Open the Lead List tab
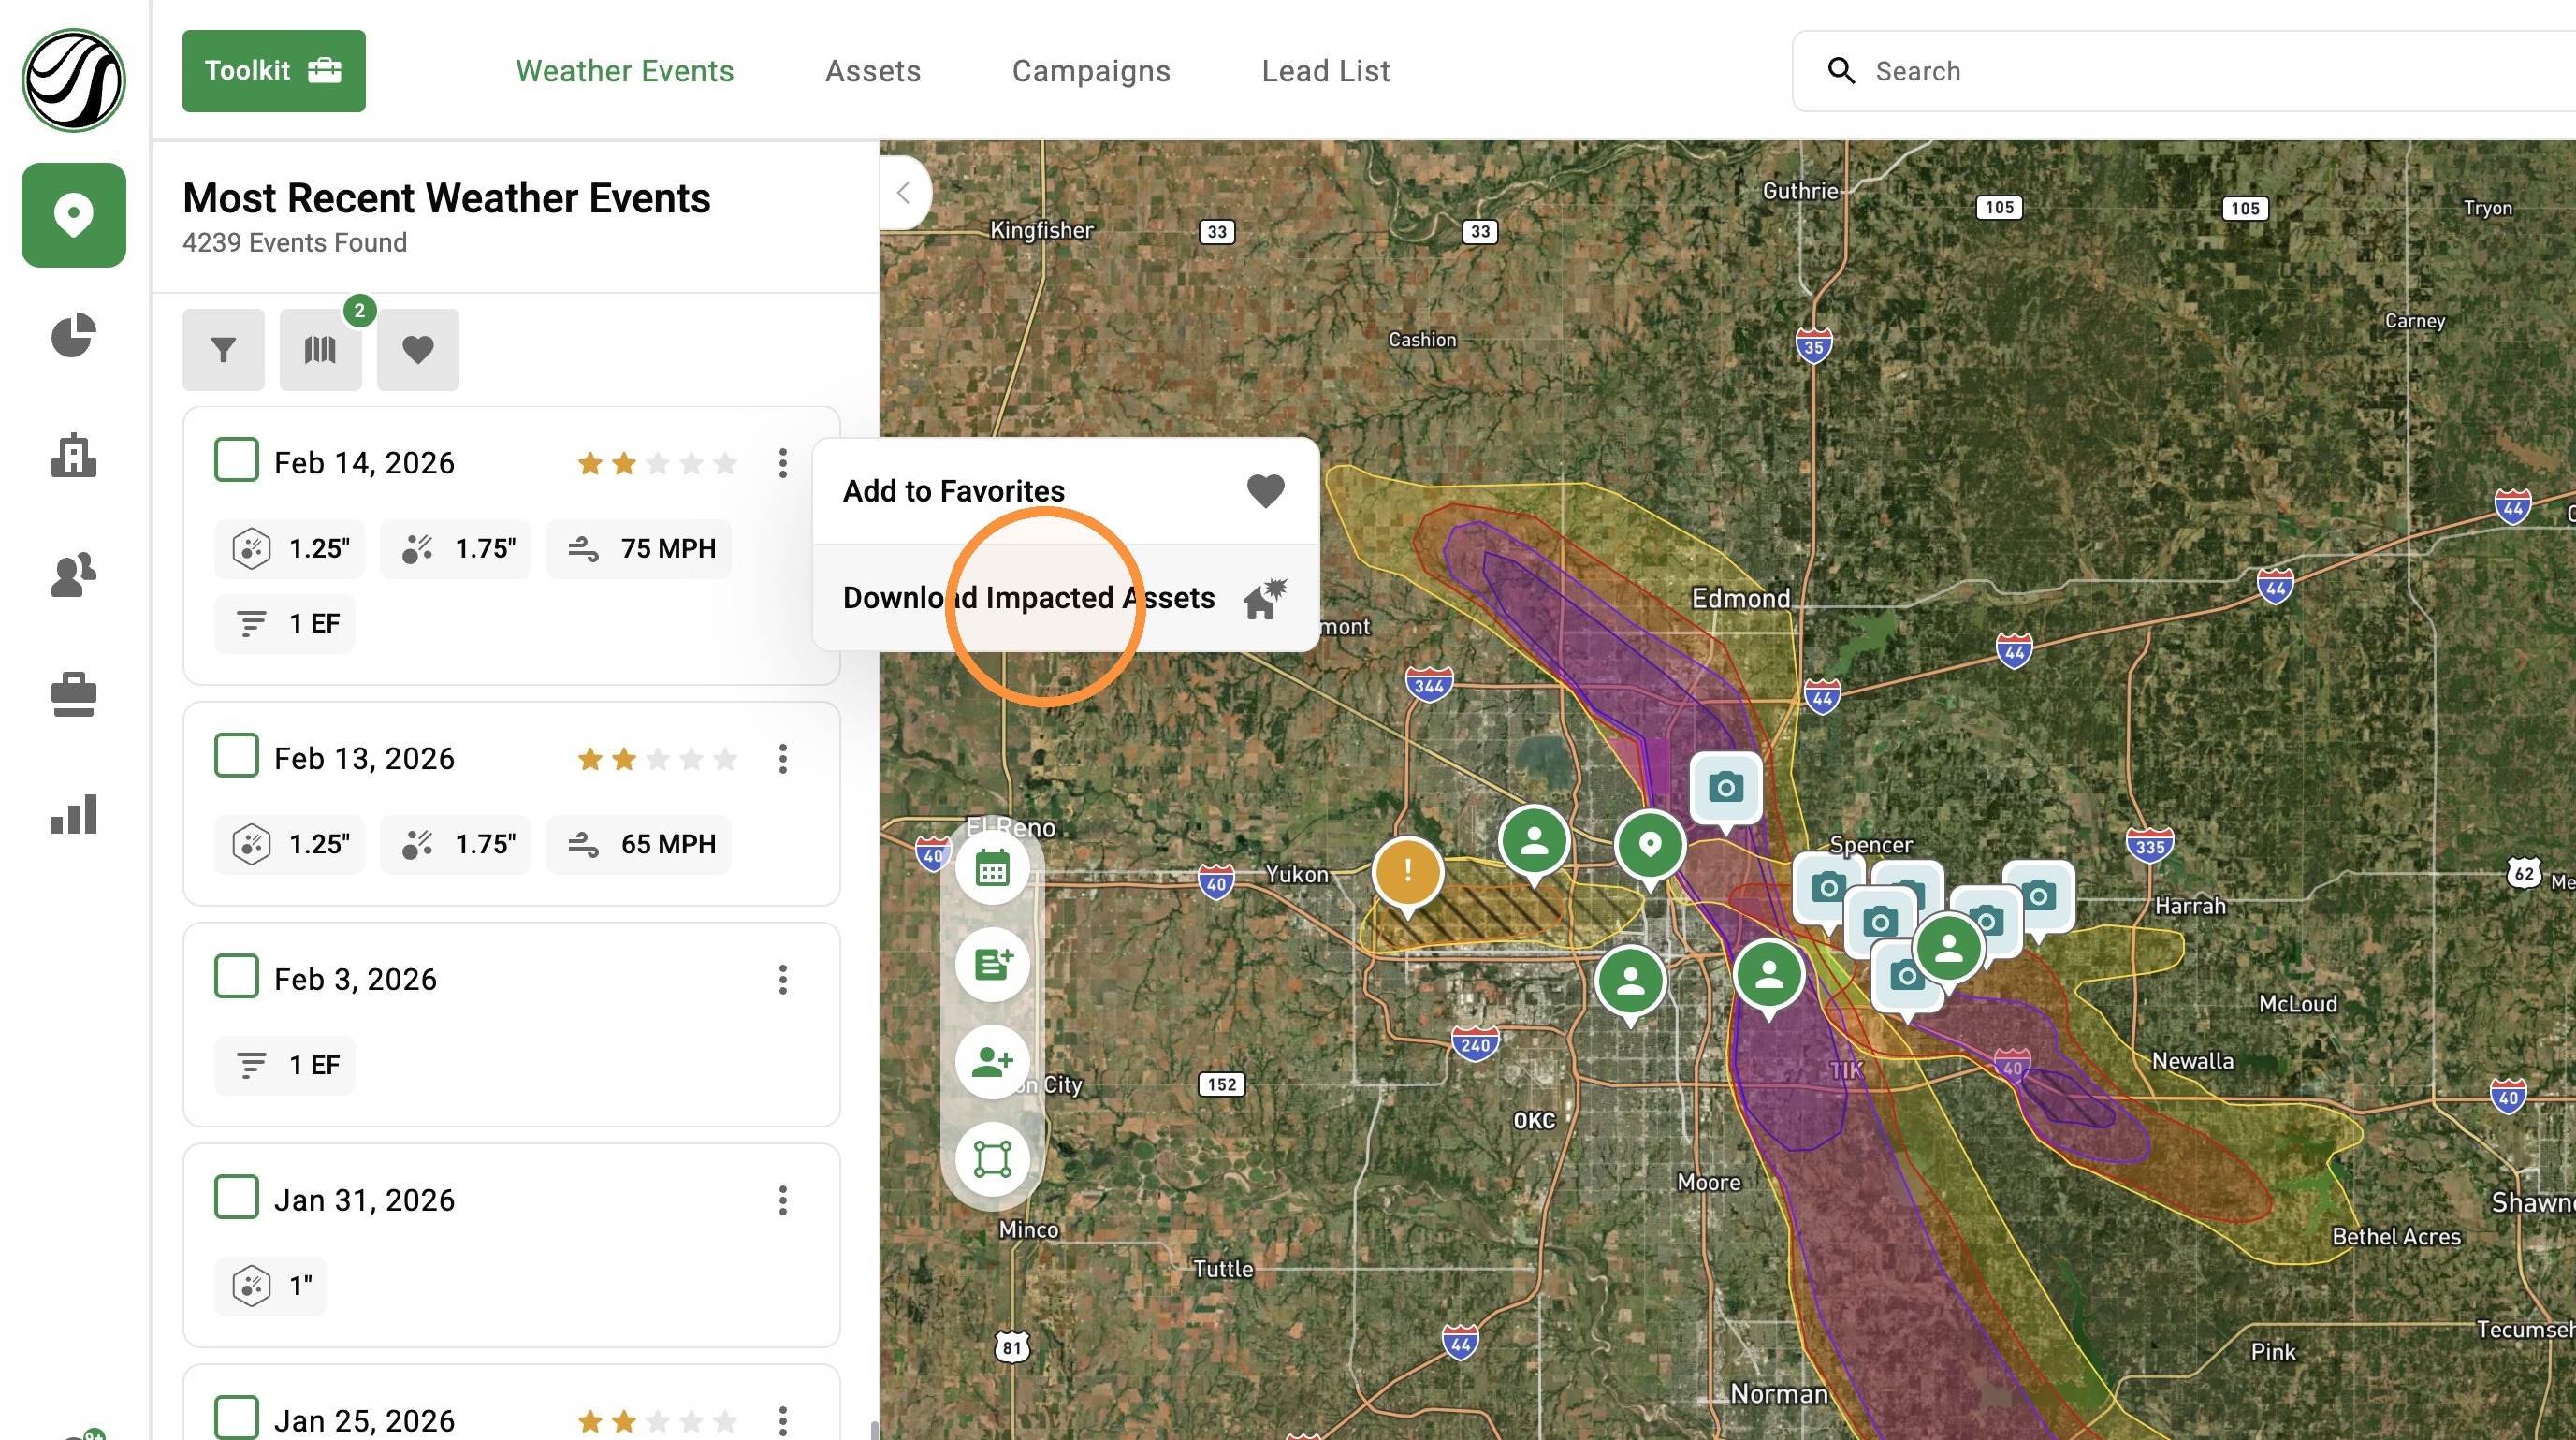 click(1325, 71)
